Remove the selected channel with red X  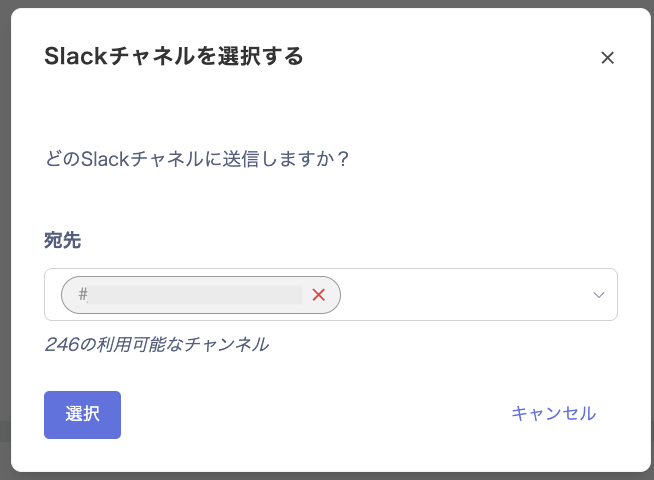(319, 295)
